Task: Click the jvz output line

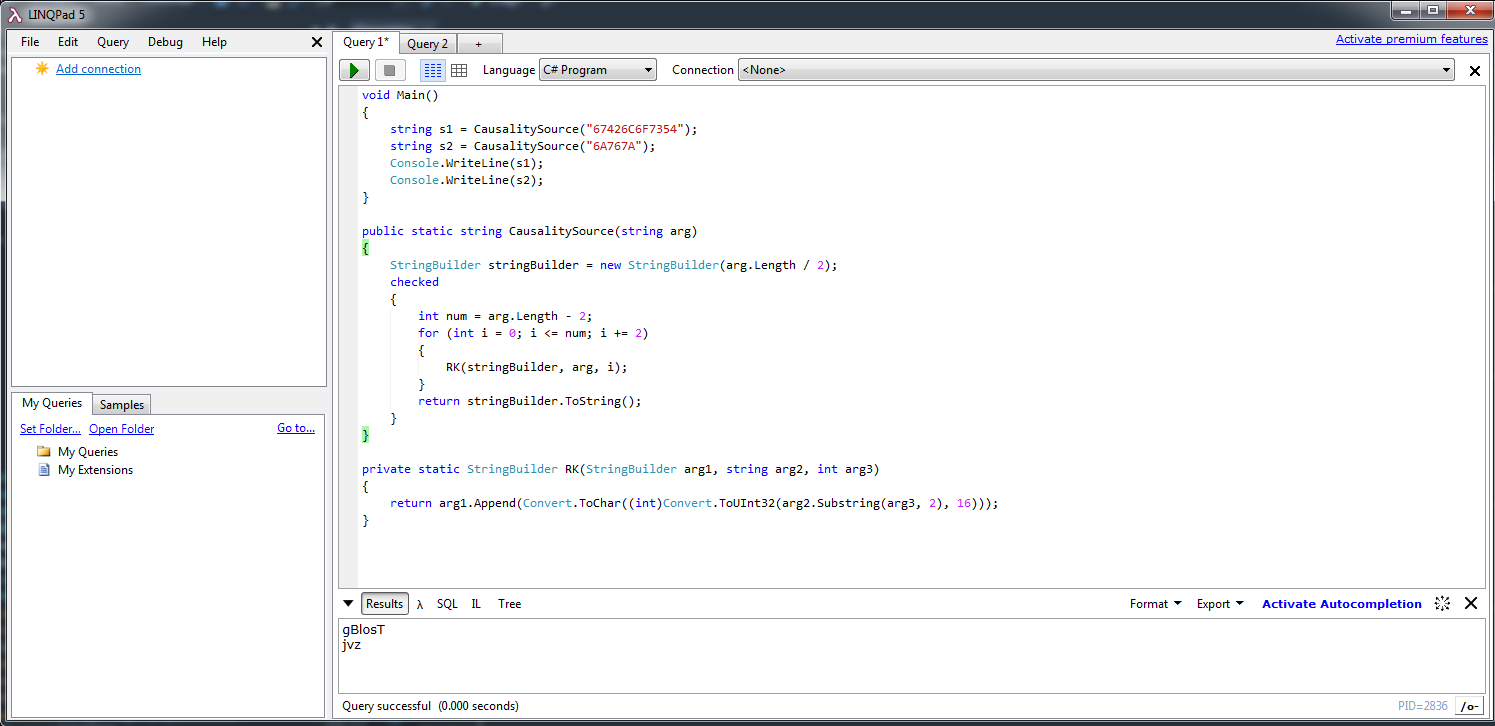Action: tap(351, 645)
